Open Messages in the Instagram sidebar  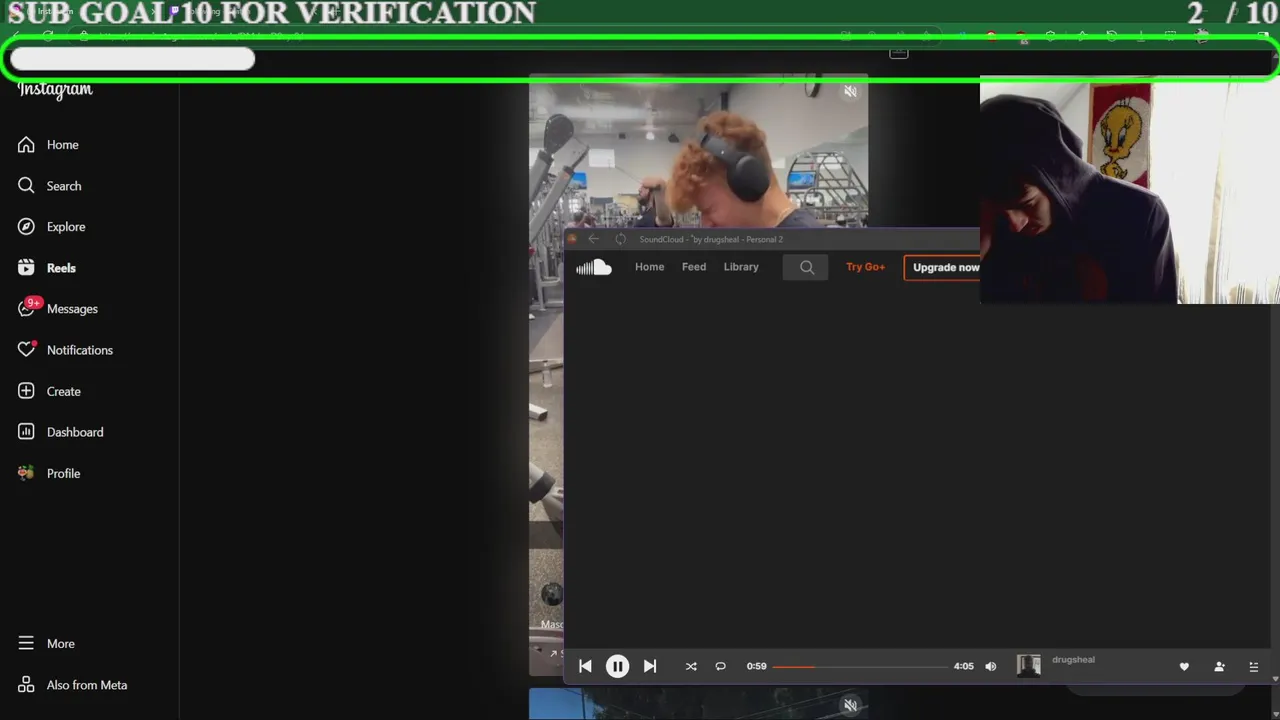pos(57,309)
